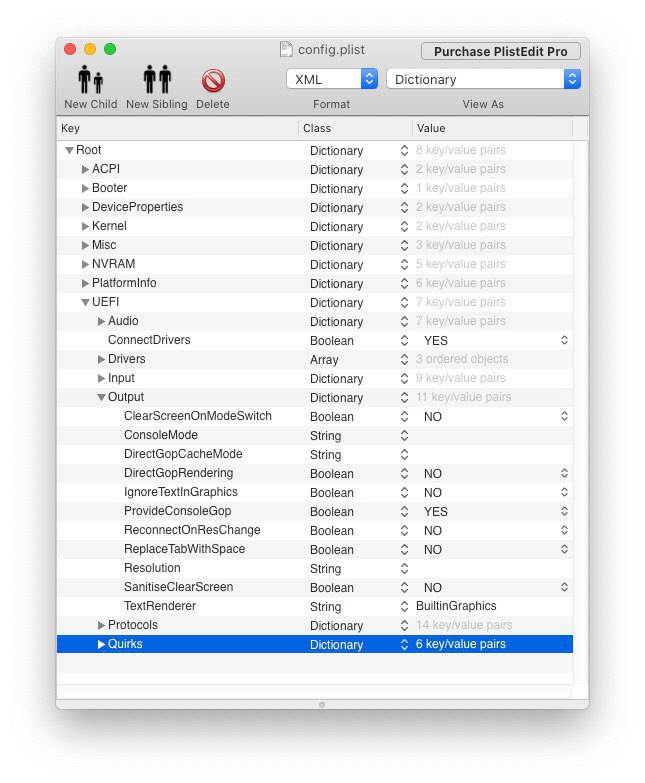
Task: Select the Resolution key row
Action: (315, 568)
